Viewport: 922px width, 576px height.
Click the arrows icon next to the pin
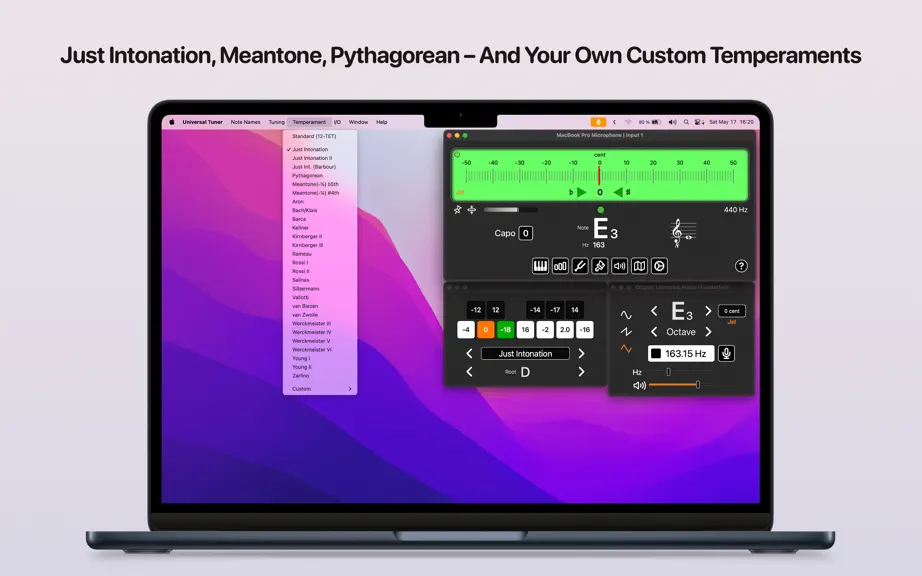click(472, 210)
